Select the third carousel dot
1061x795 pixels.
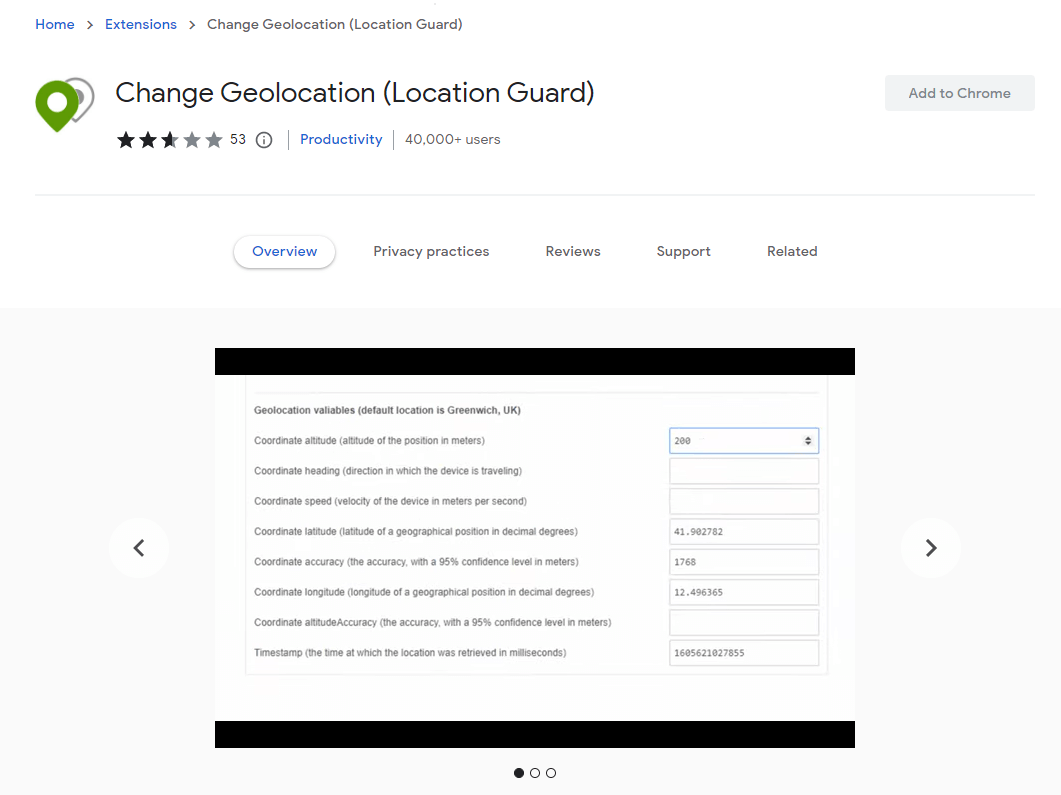pos(551,773)
